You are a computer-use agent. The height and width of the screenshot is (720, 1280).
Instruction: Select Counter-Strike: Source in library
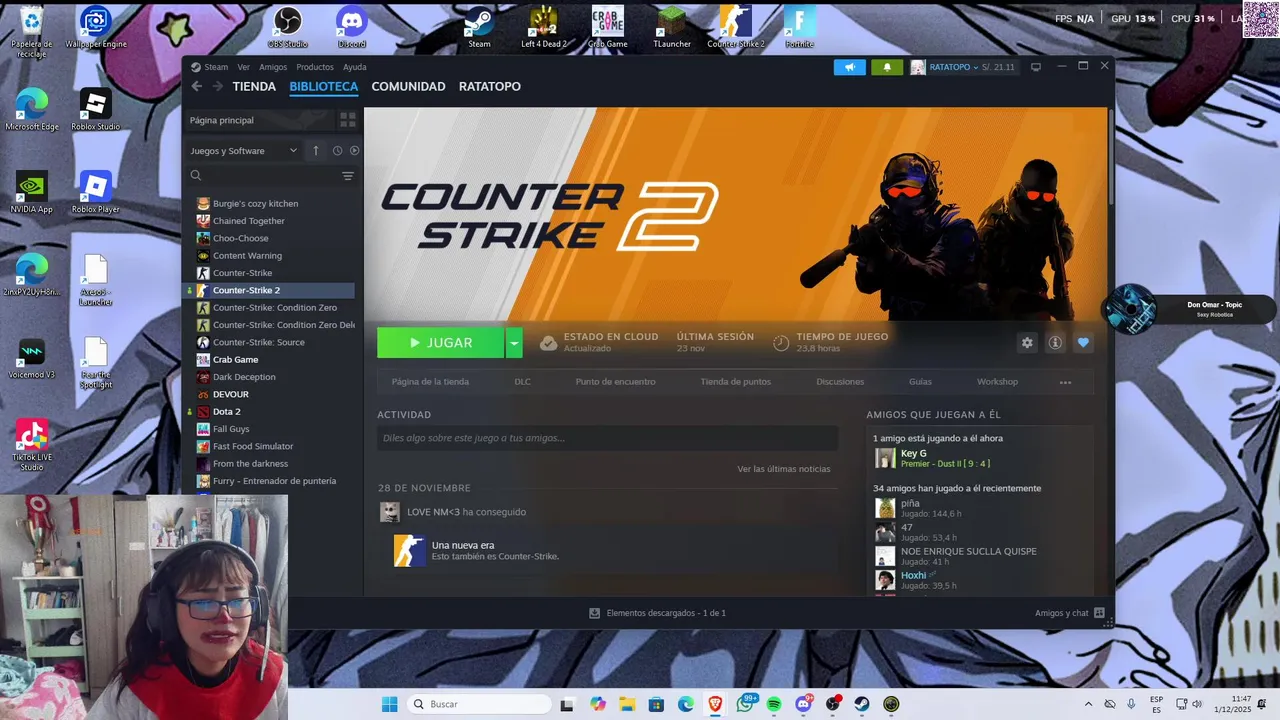click(258, 342)
